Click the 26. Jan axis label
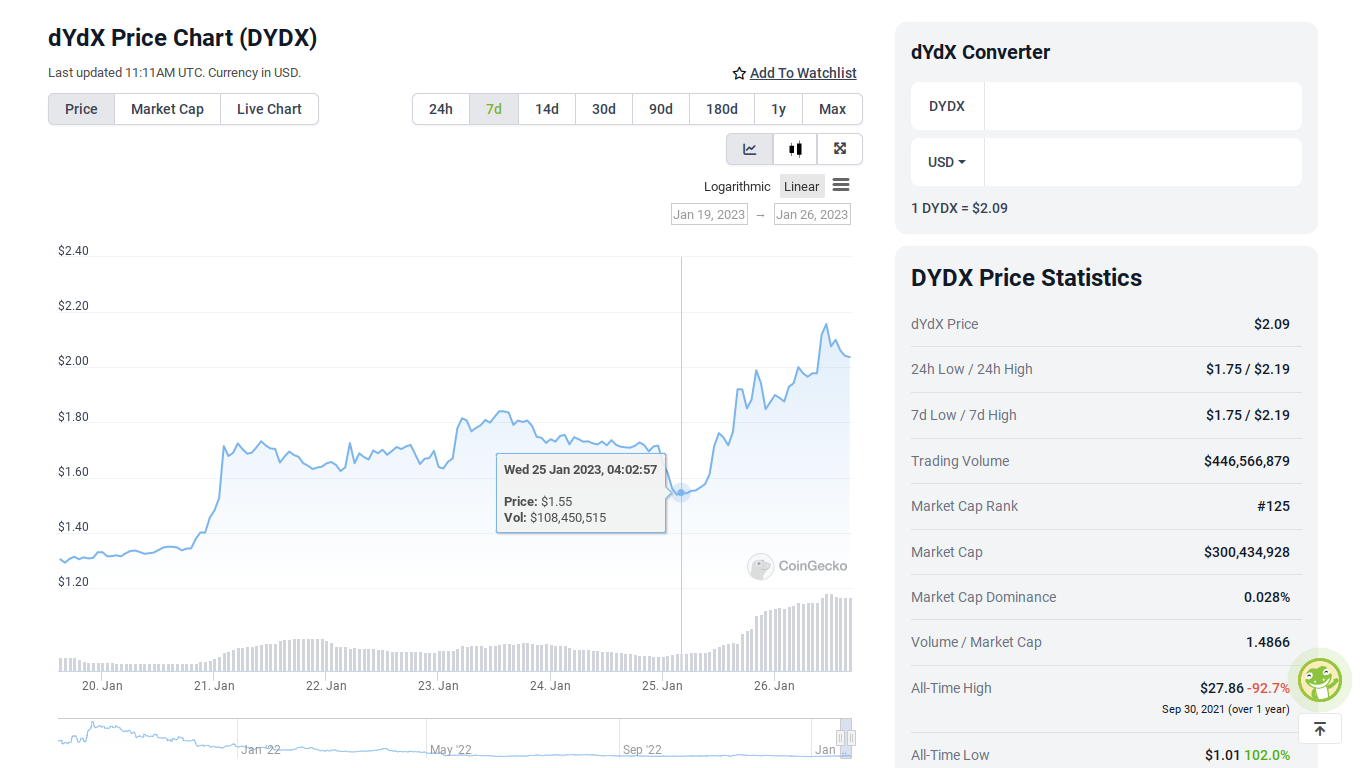 [x=774, y=686]
